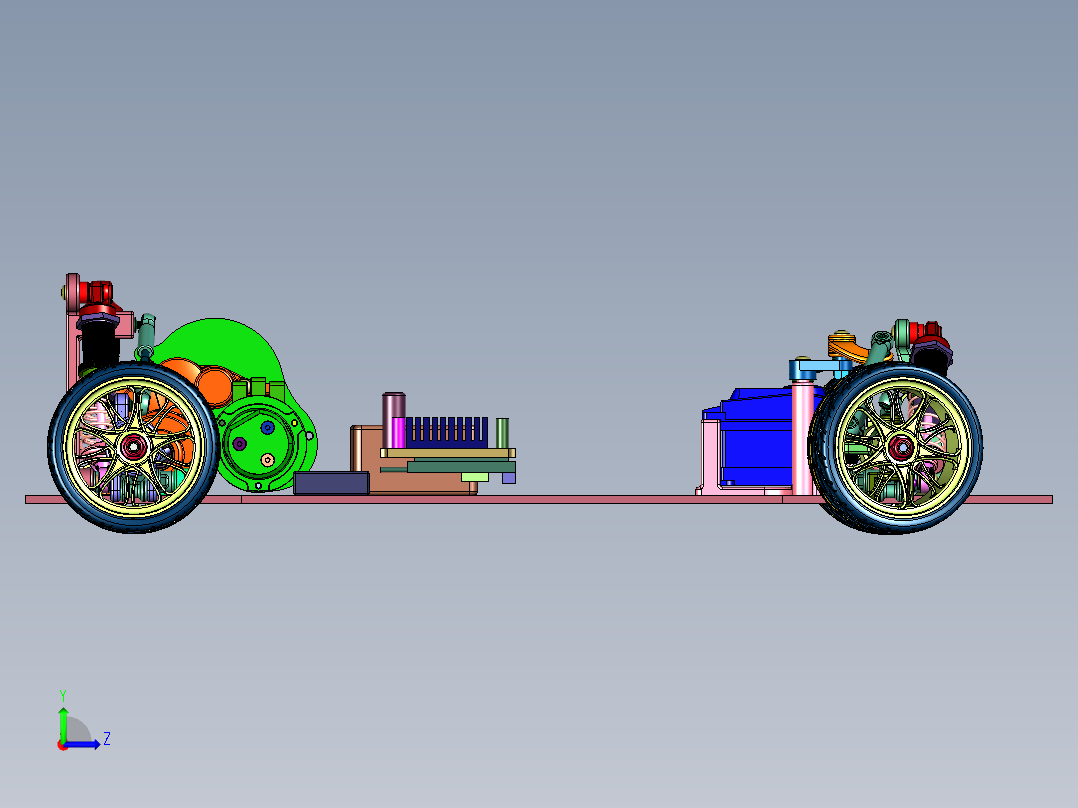
Task: Click the dark blue finned heat sink
Action: coord(446,432)
